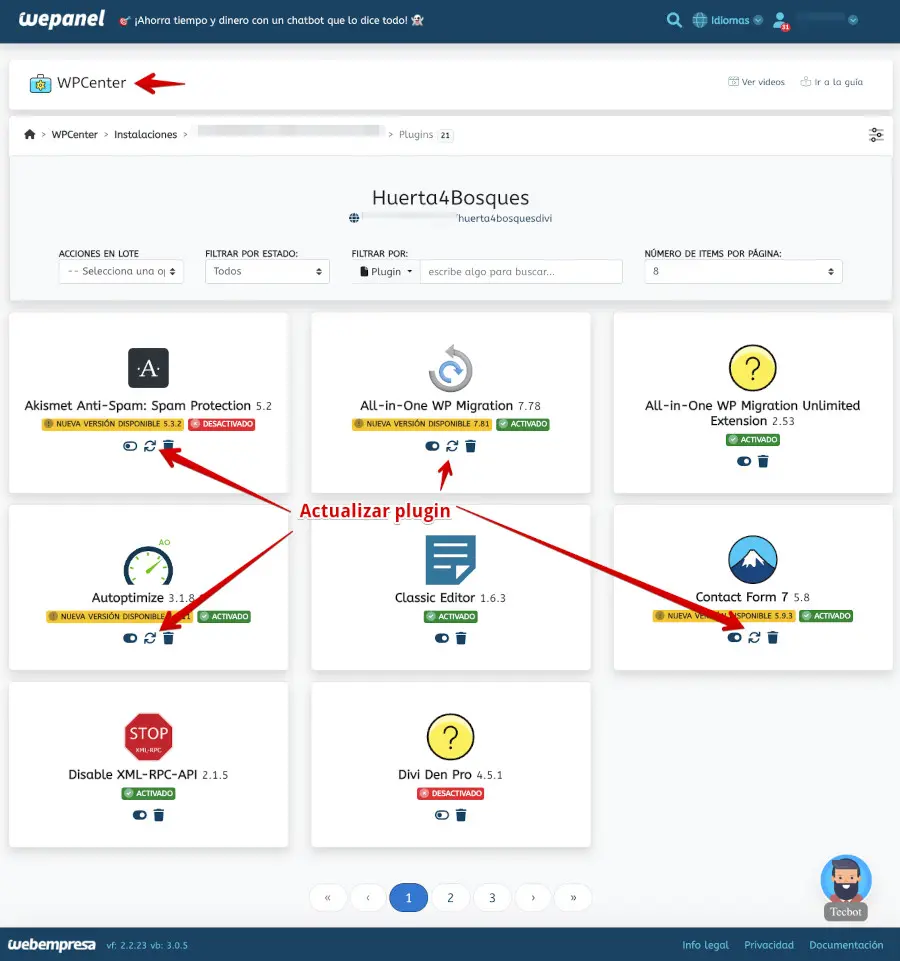Open the Acciones en lote dropdown
The image size is (900, 961).
click(121, 272)
